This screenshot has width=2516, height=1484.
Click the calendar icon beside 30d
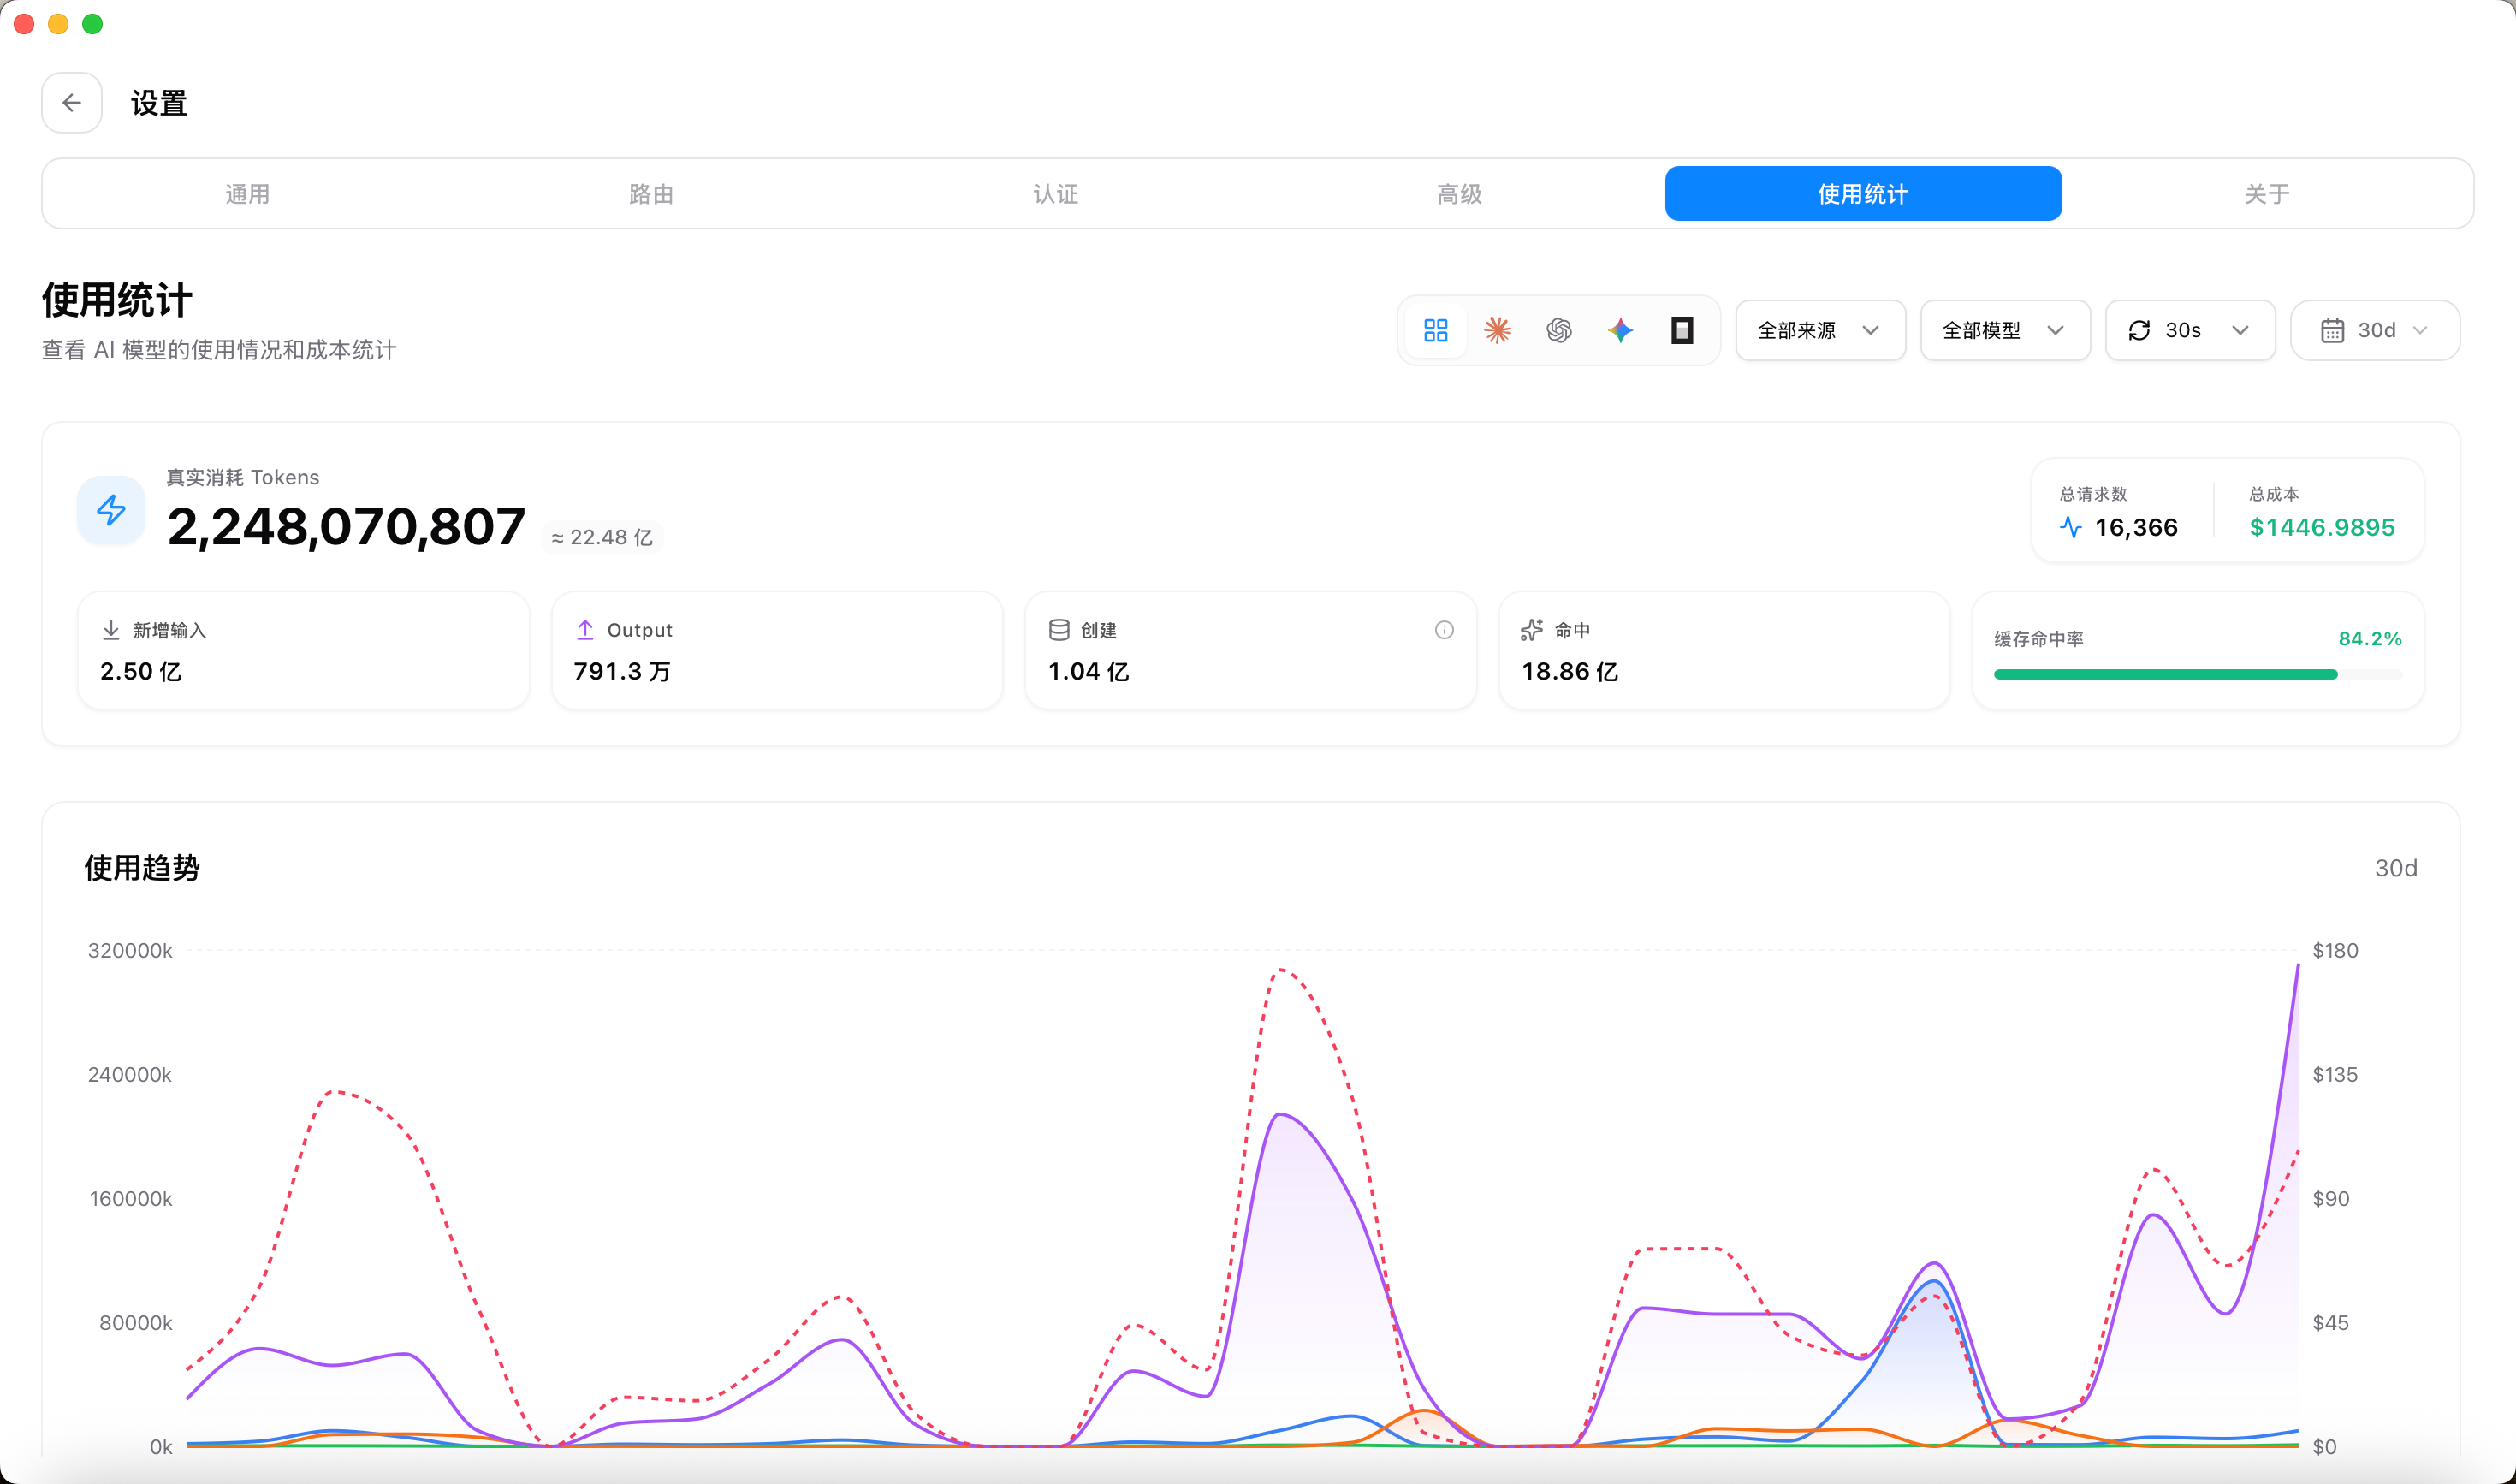2332,330
